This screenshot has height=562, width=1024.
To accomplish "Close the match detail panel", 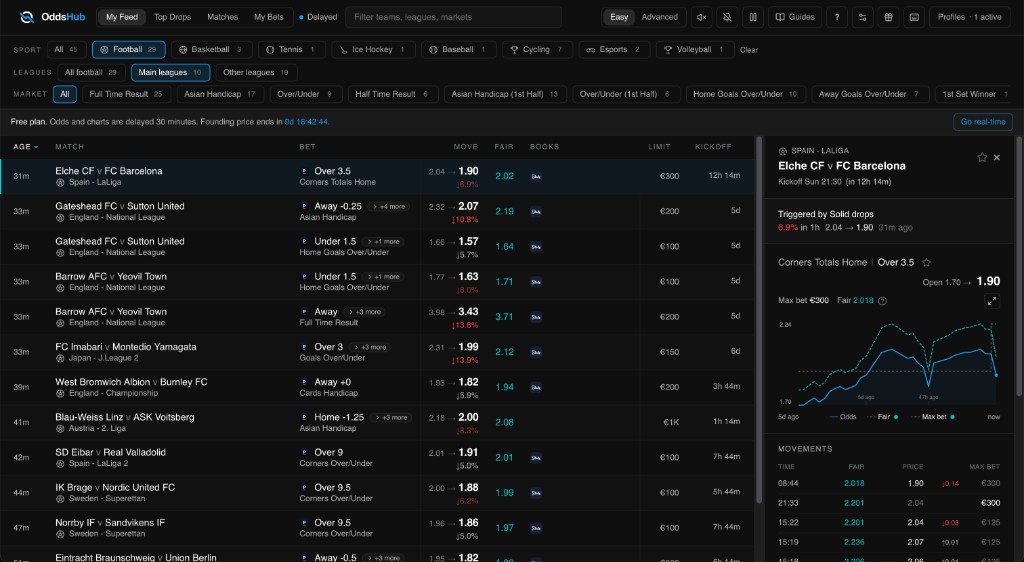I will coord(997,157).
